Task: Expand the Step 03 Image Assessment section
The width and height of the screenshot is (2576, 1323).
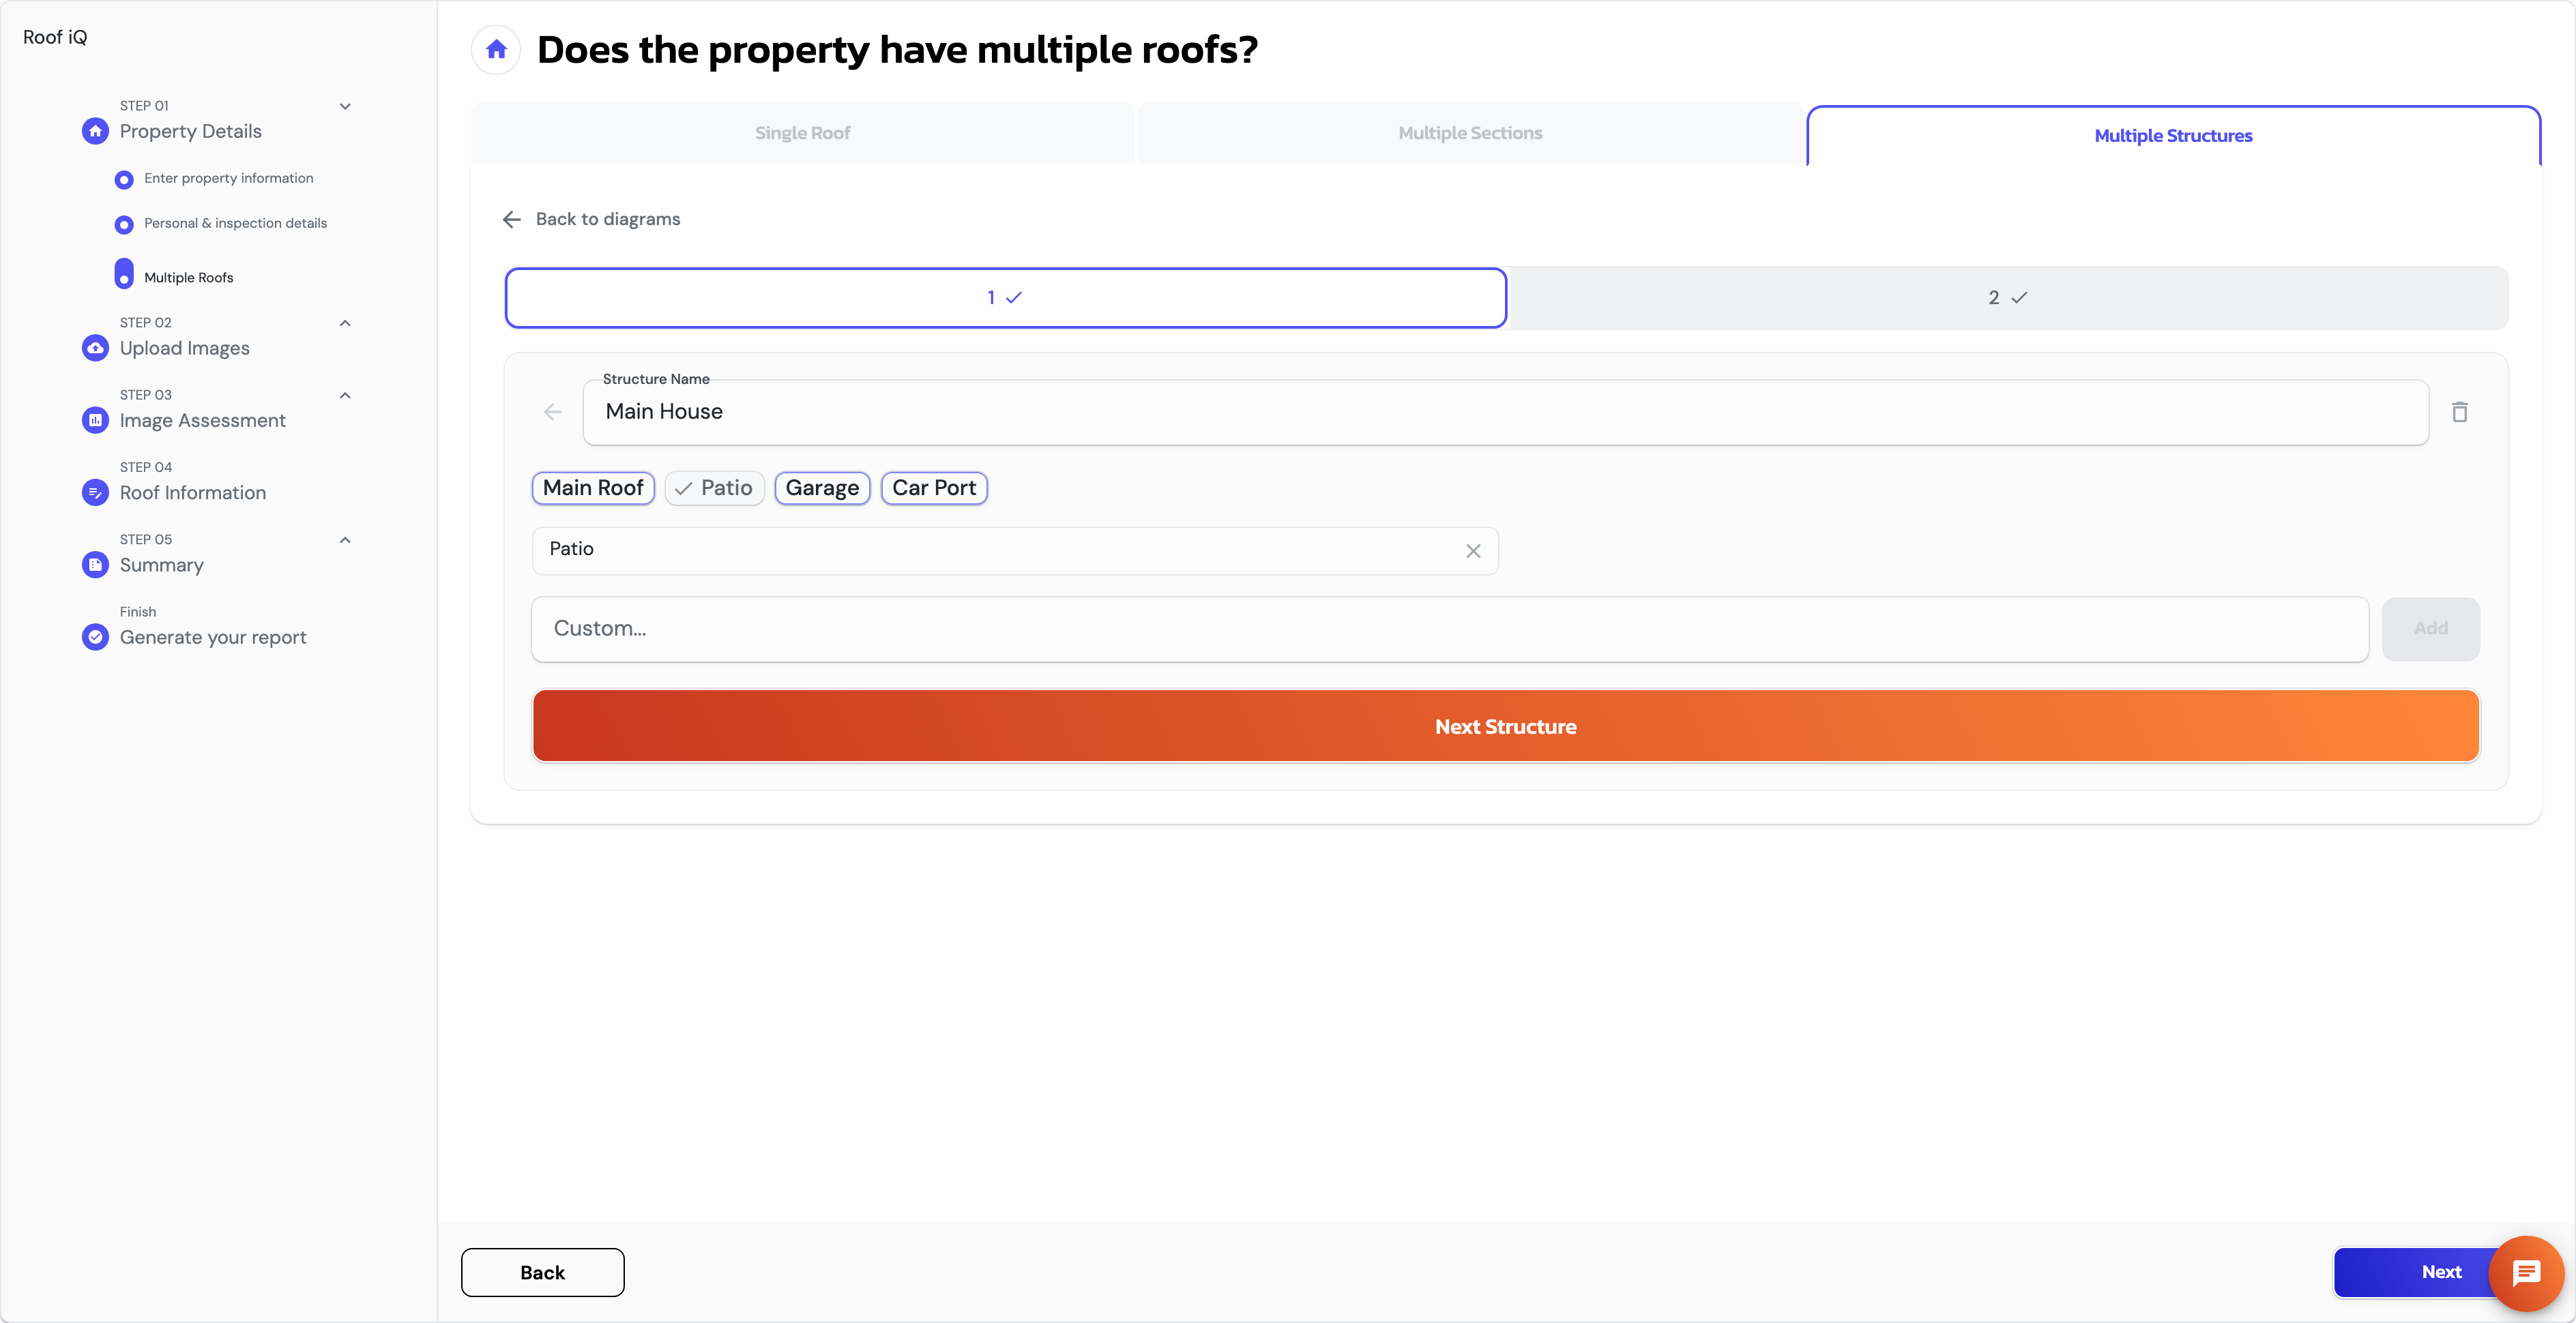Action: (x=345, y=395)
